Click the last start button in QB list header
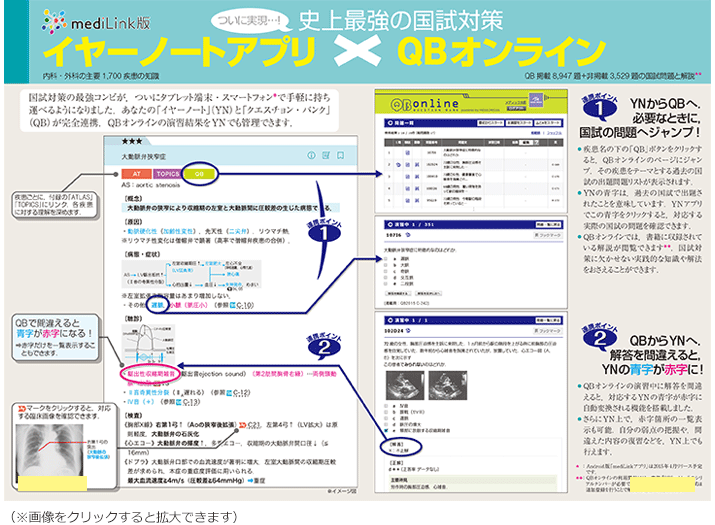The image size is (715, 525). pos(548,123)
